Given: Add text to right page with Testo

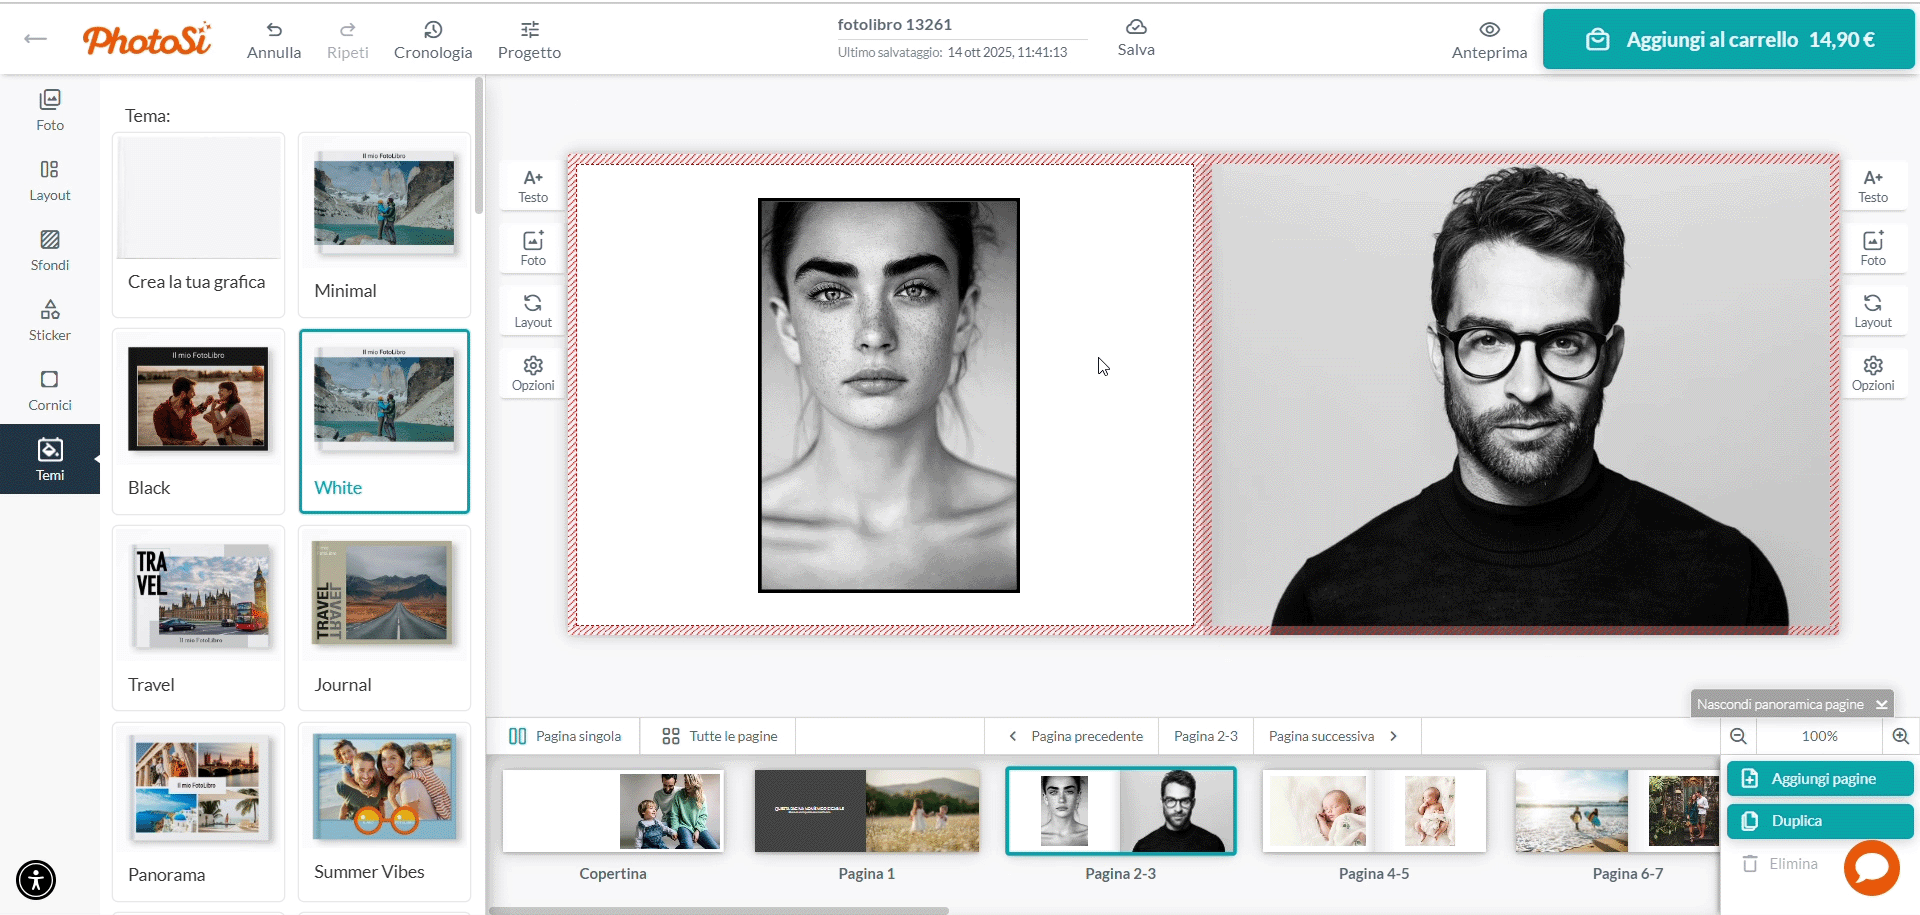Looking at the screenshot, I should pyautogui.click(x=1873, y=186).
